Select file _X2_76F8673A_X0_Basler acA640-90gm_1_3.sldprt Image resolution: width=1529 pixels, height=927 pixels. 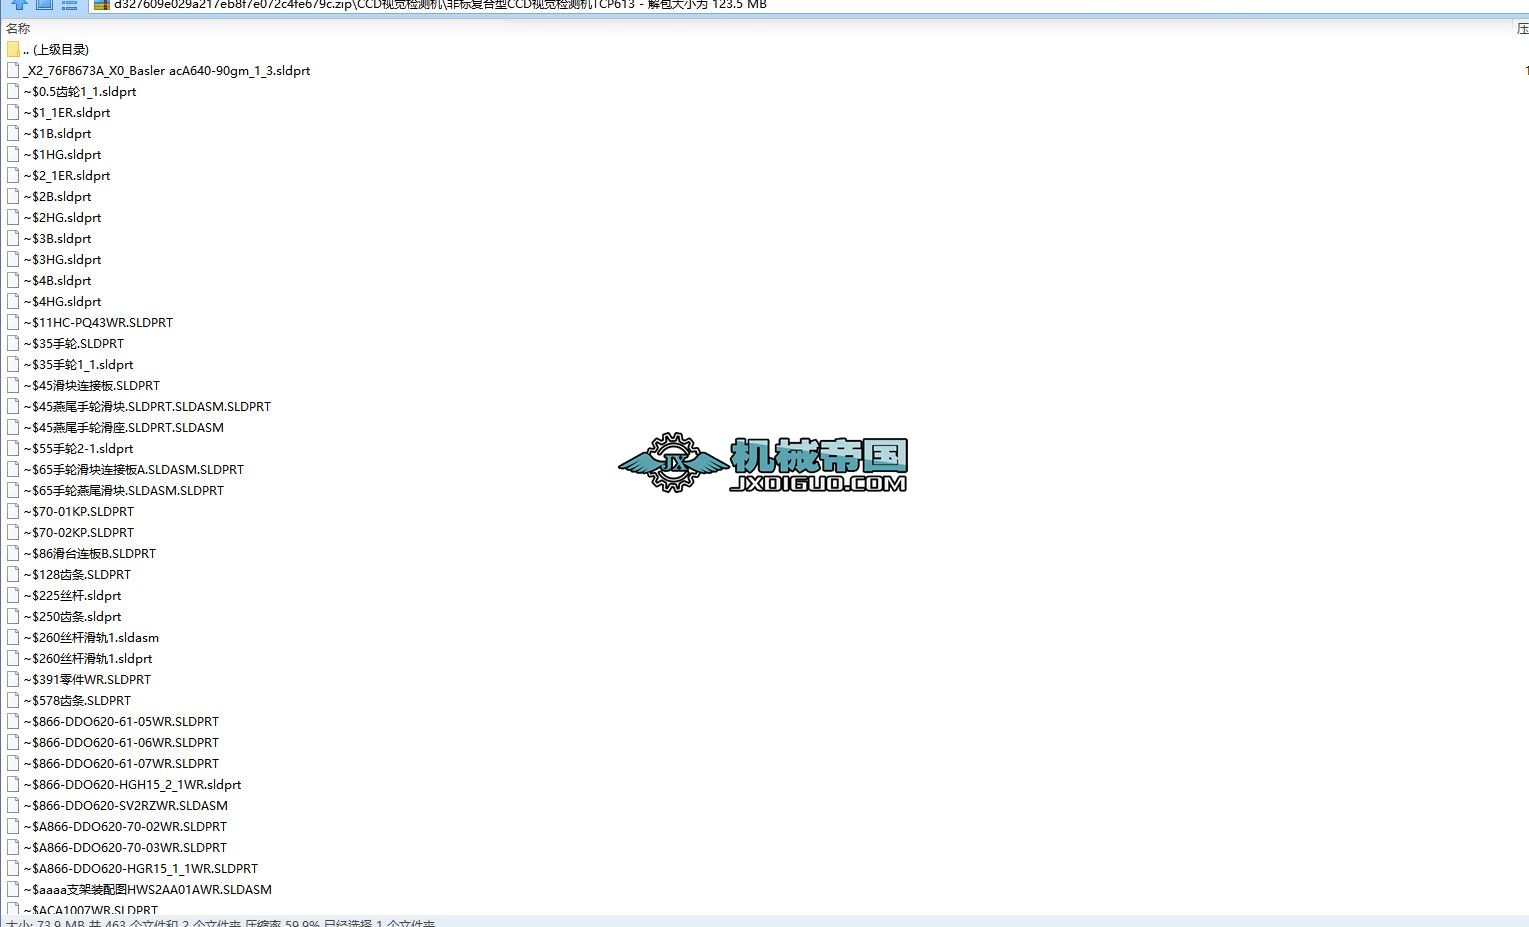[x=167, y=71]
